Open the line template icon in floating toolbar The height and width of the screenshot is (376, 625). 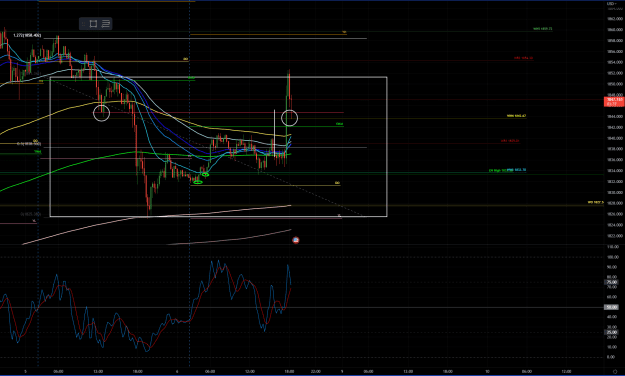click(x=106, y=24)
